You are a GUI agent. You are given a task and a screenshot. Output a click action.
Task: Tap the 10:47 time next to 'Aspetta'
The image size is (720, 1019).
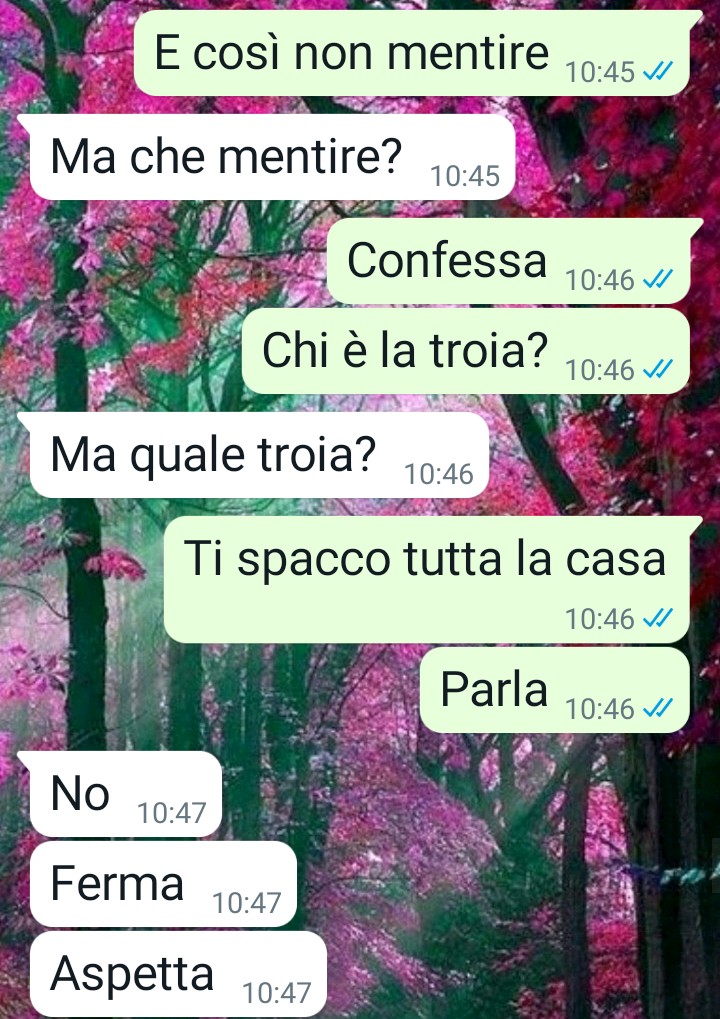tap(277, 994)
